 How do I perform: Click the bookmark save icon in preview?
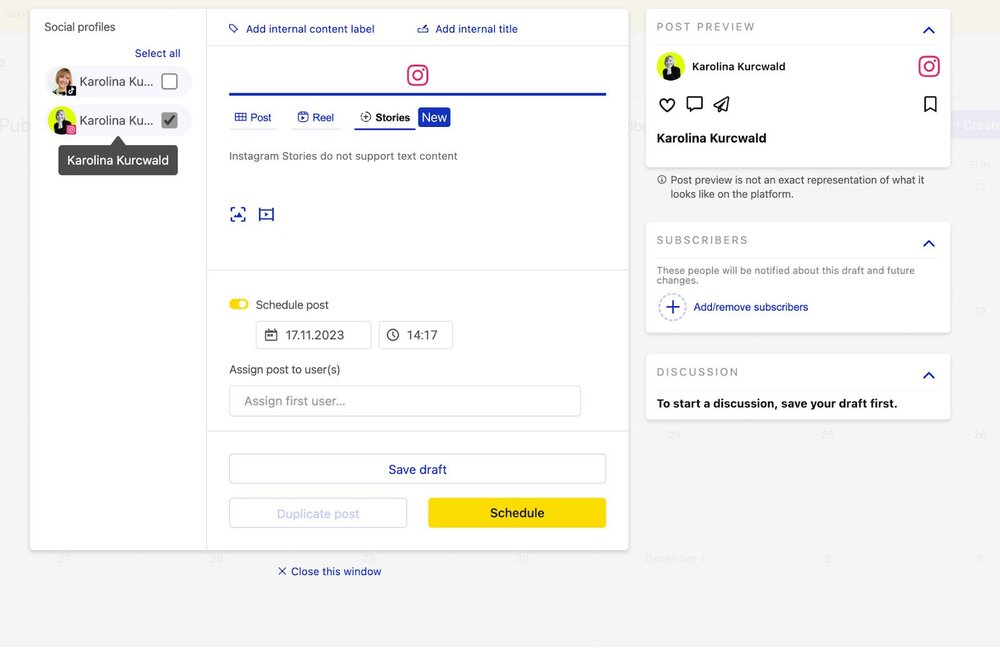(930, 104)
